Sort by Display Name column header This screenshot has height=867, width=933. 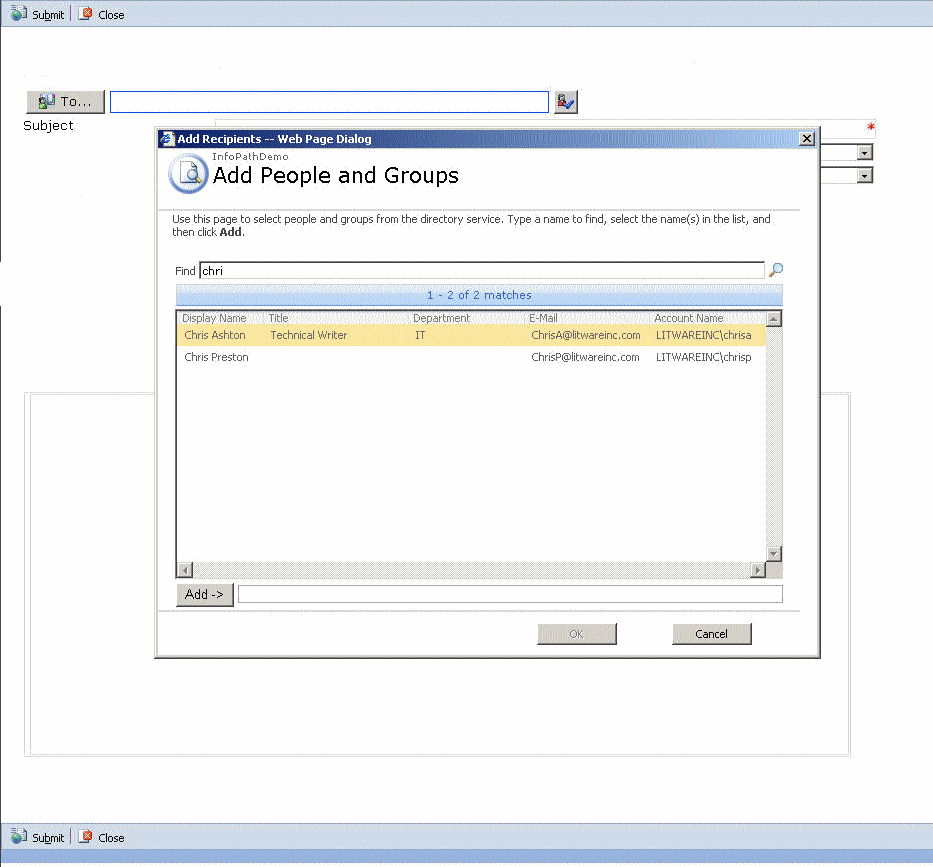click(214, 318)
